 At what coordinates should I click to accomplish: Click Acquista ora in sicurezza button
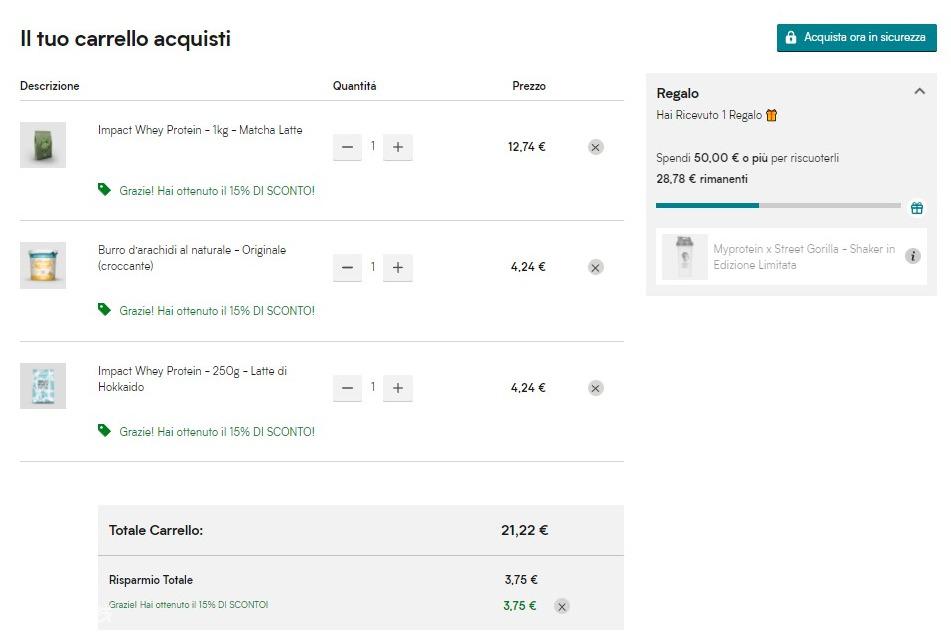point(856,38)
